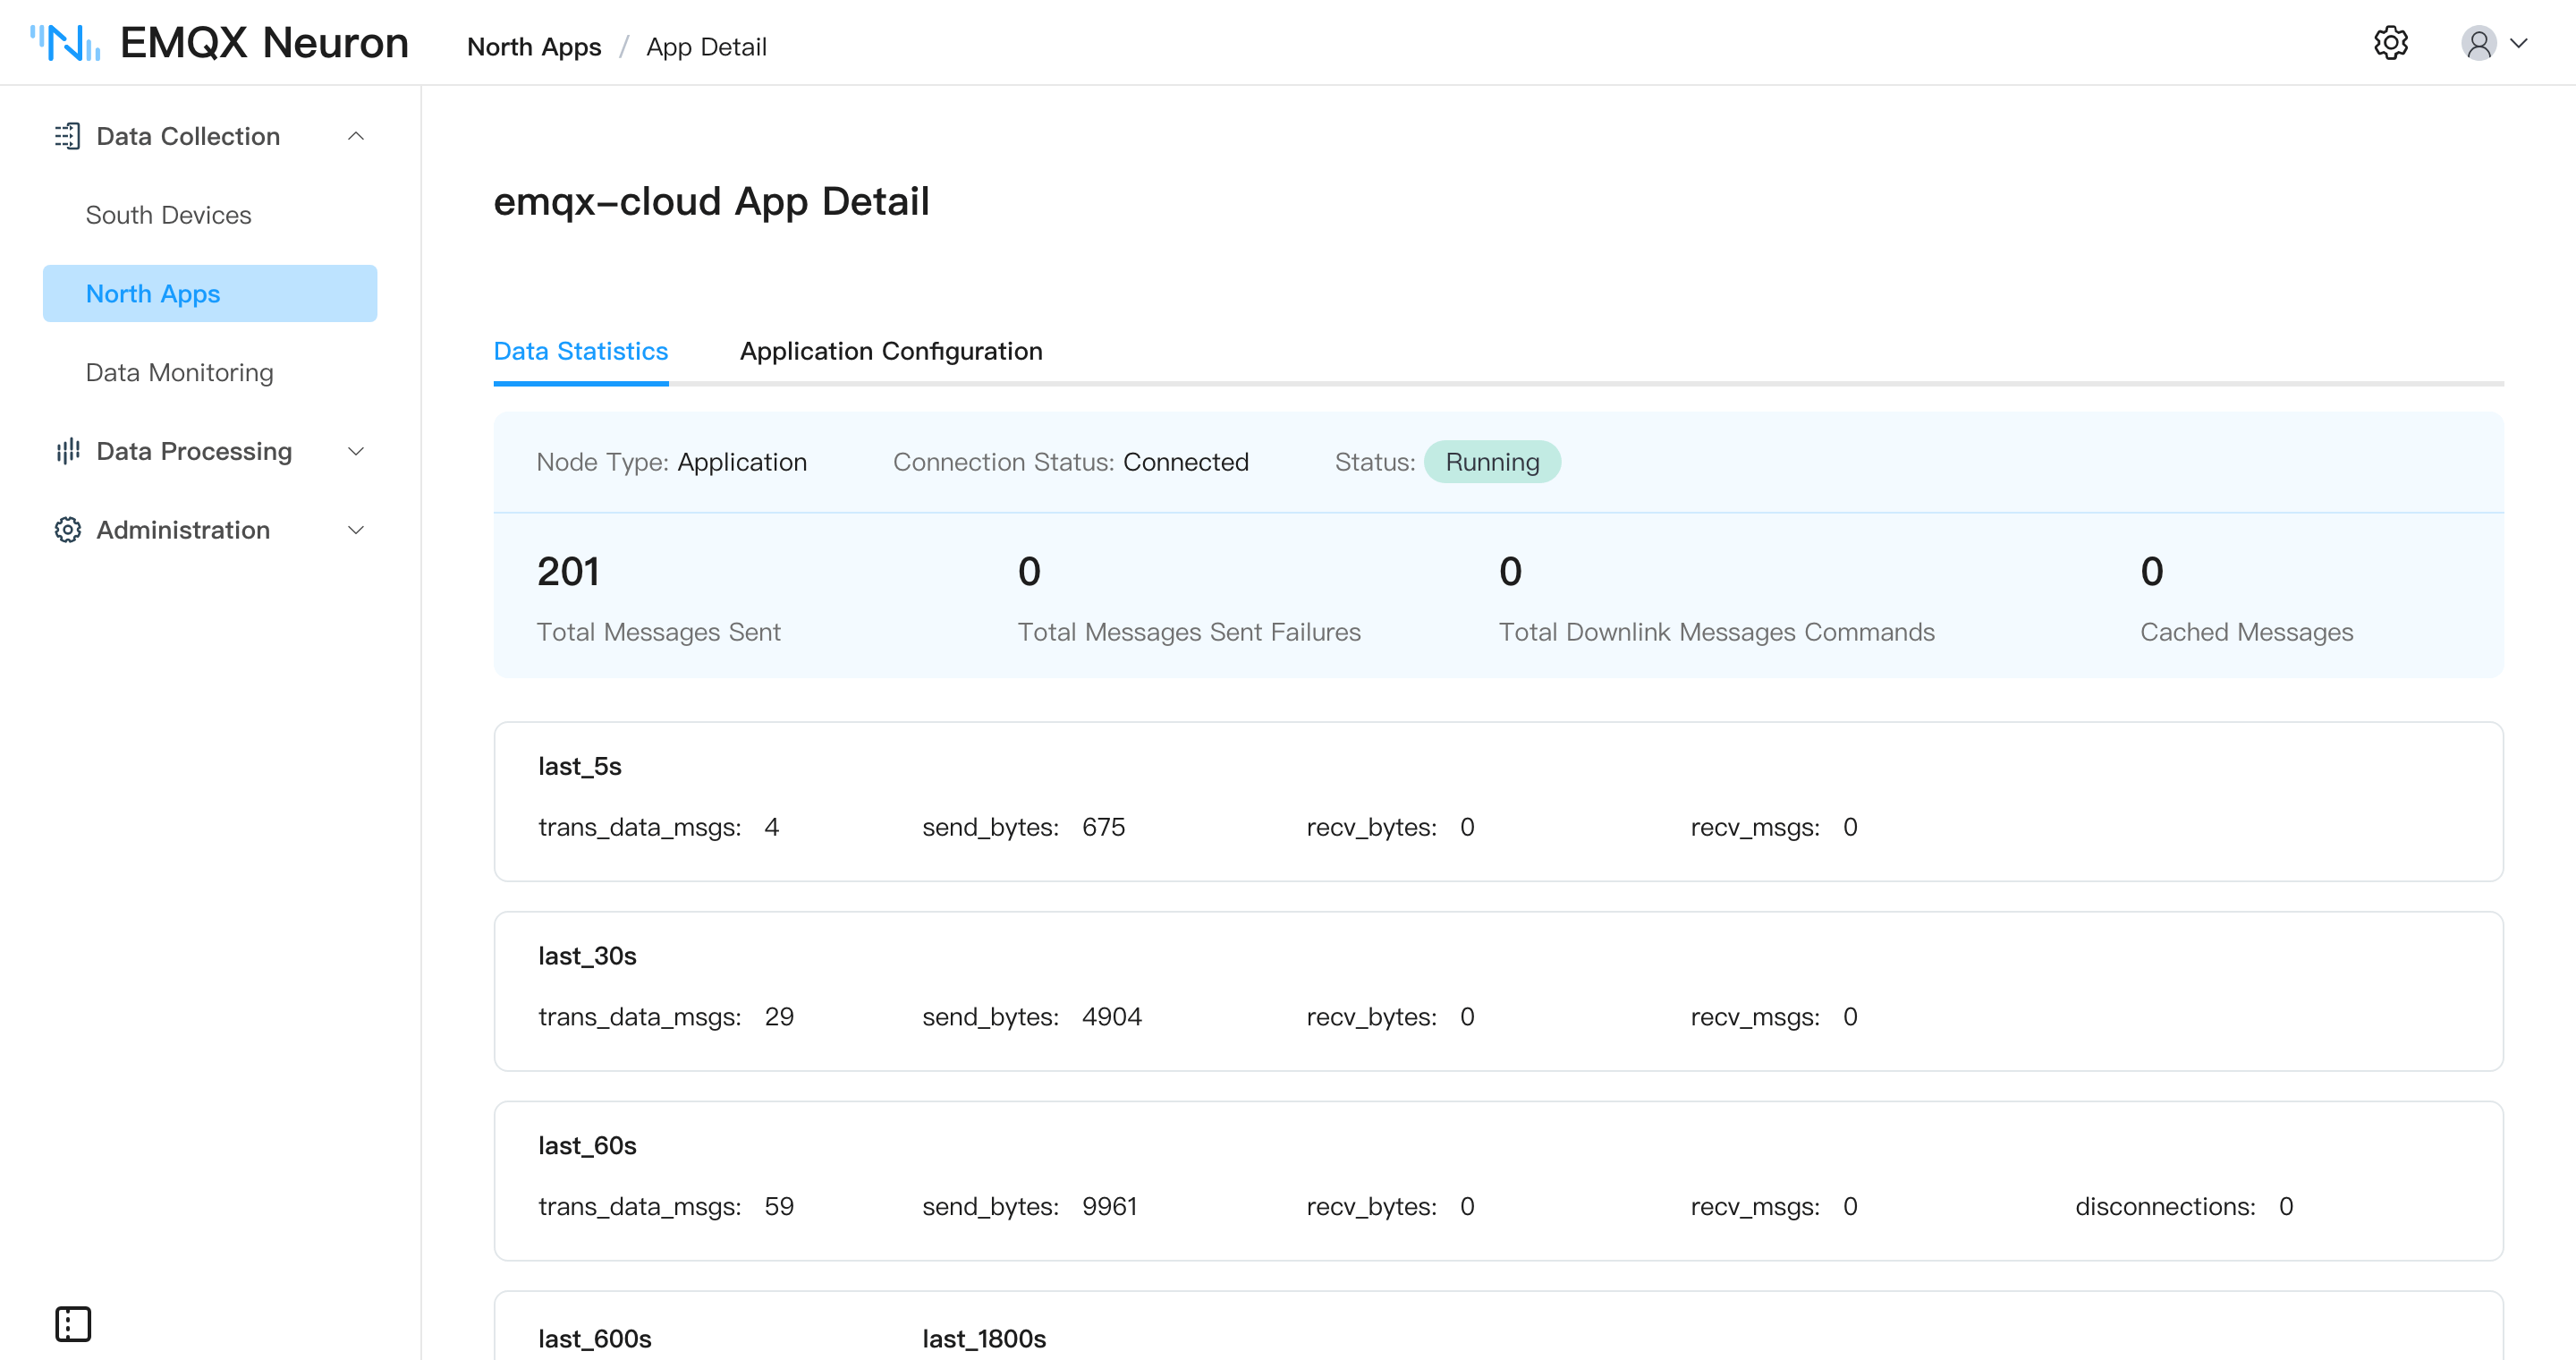Open the user avatar menu
This screenshot has height=1360, width=2576.
[2478, 43]
